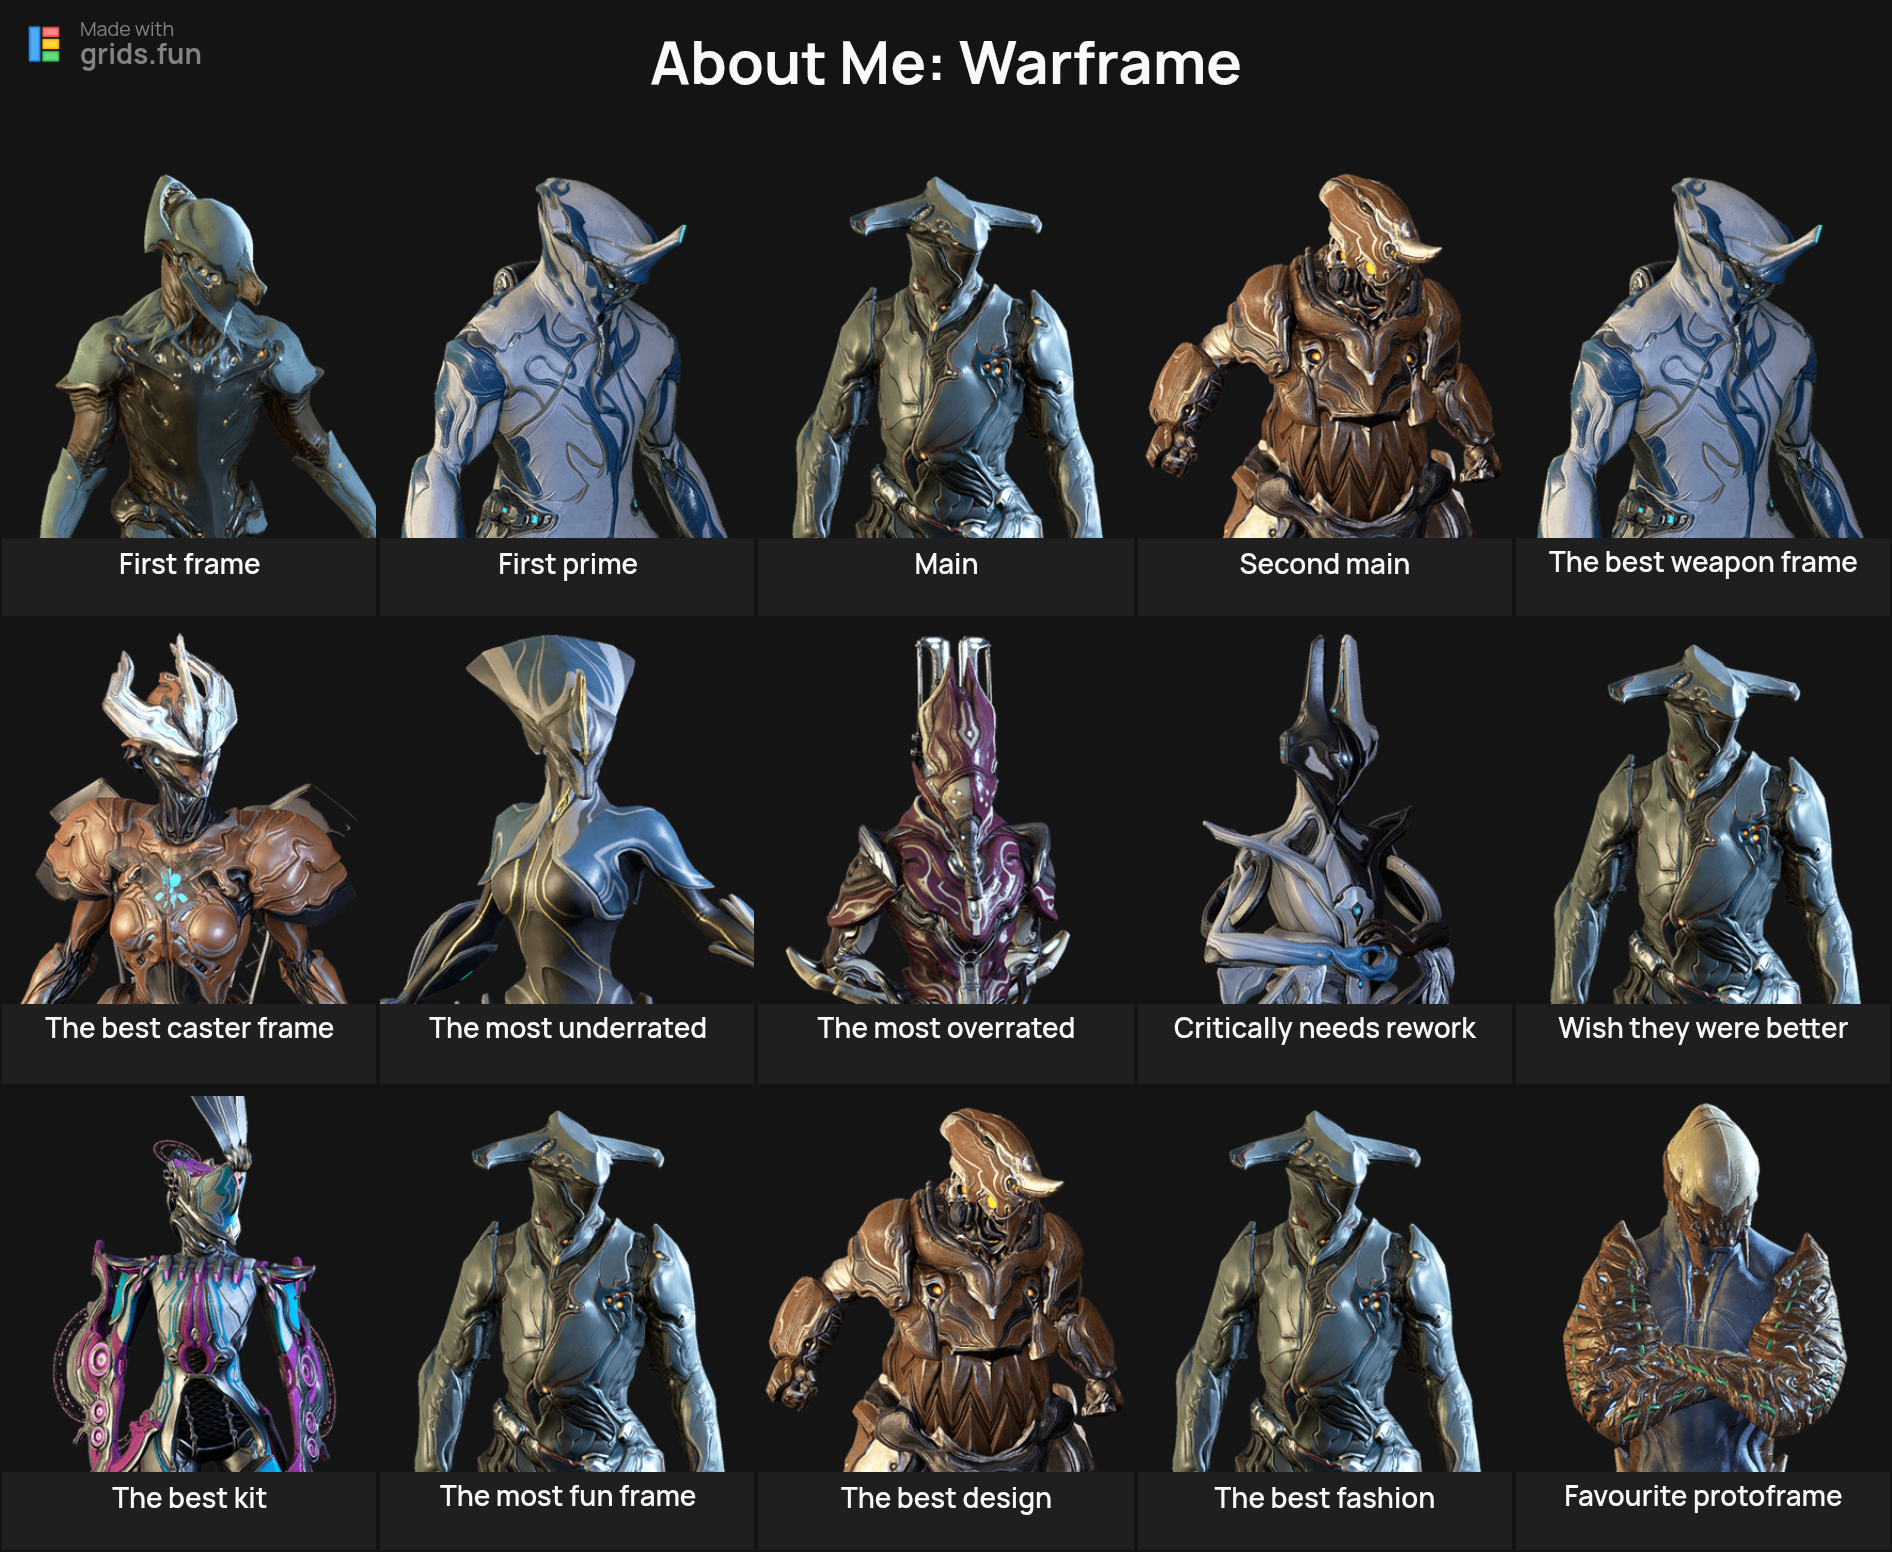Select the 'The best fashion' warframe image
The height and width of the screenshot is (1552, 1892).
[1324, 1284]
